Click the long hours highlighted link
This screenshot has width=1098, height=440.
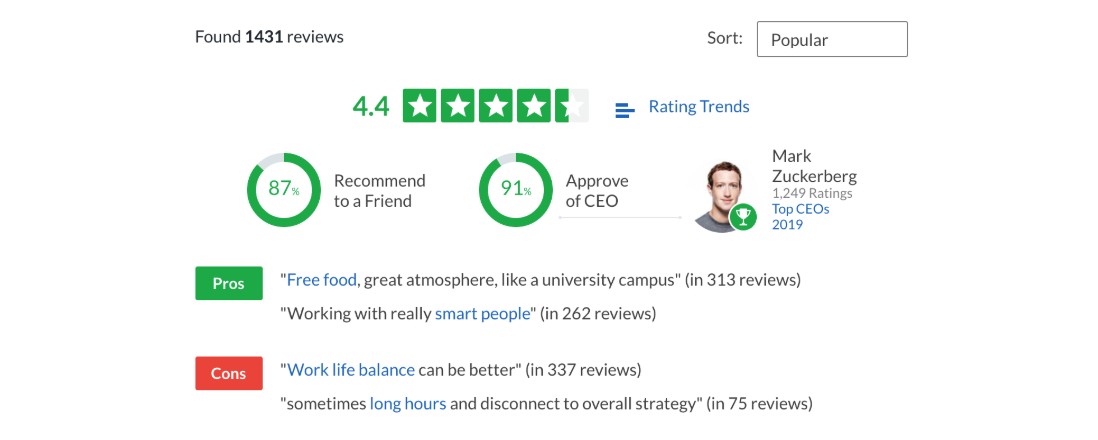click(408, 404)
